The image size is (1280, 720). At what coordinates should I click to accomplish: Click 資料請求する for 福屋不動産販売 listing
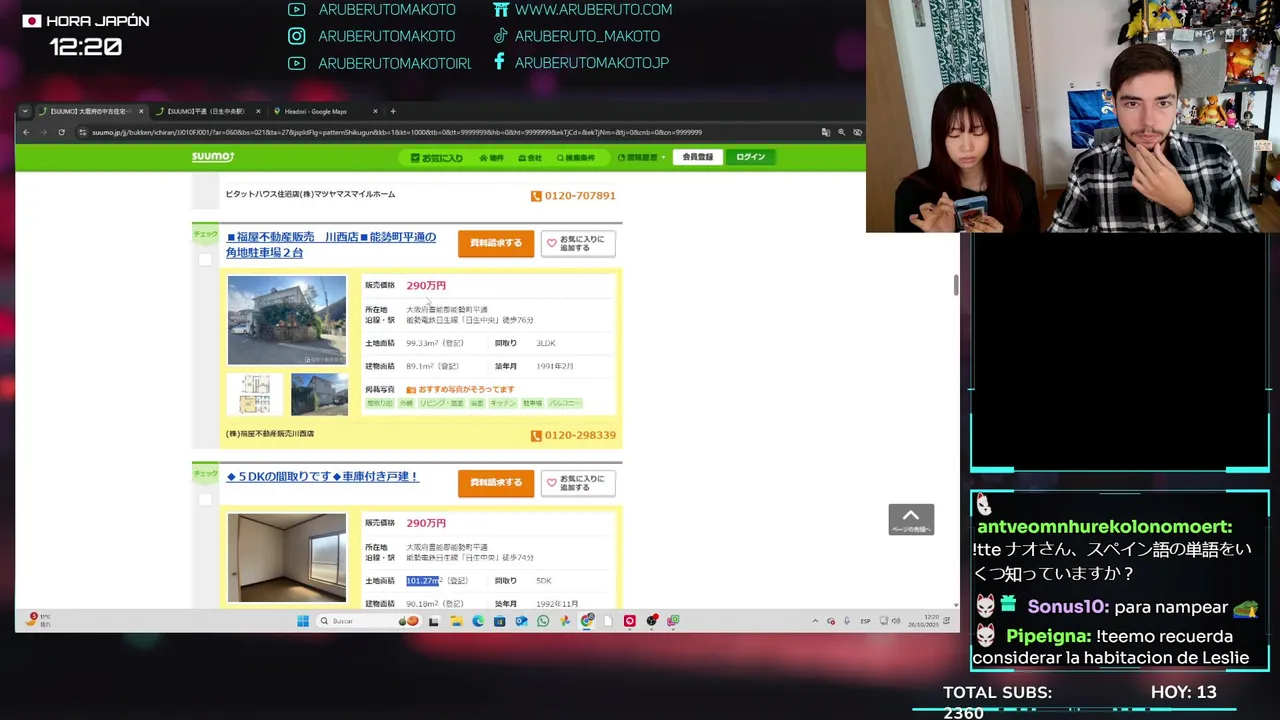click(x=496, y=243)
